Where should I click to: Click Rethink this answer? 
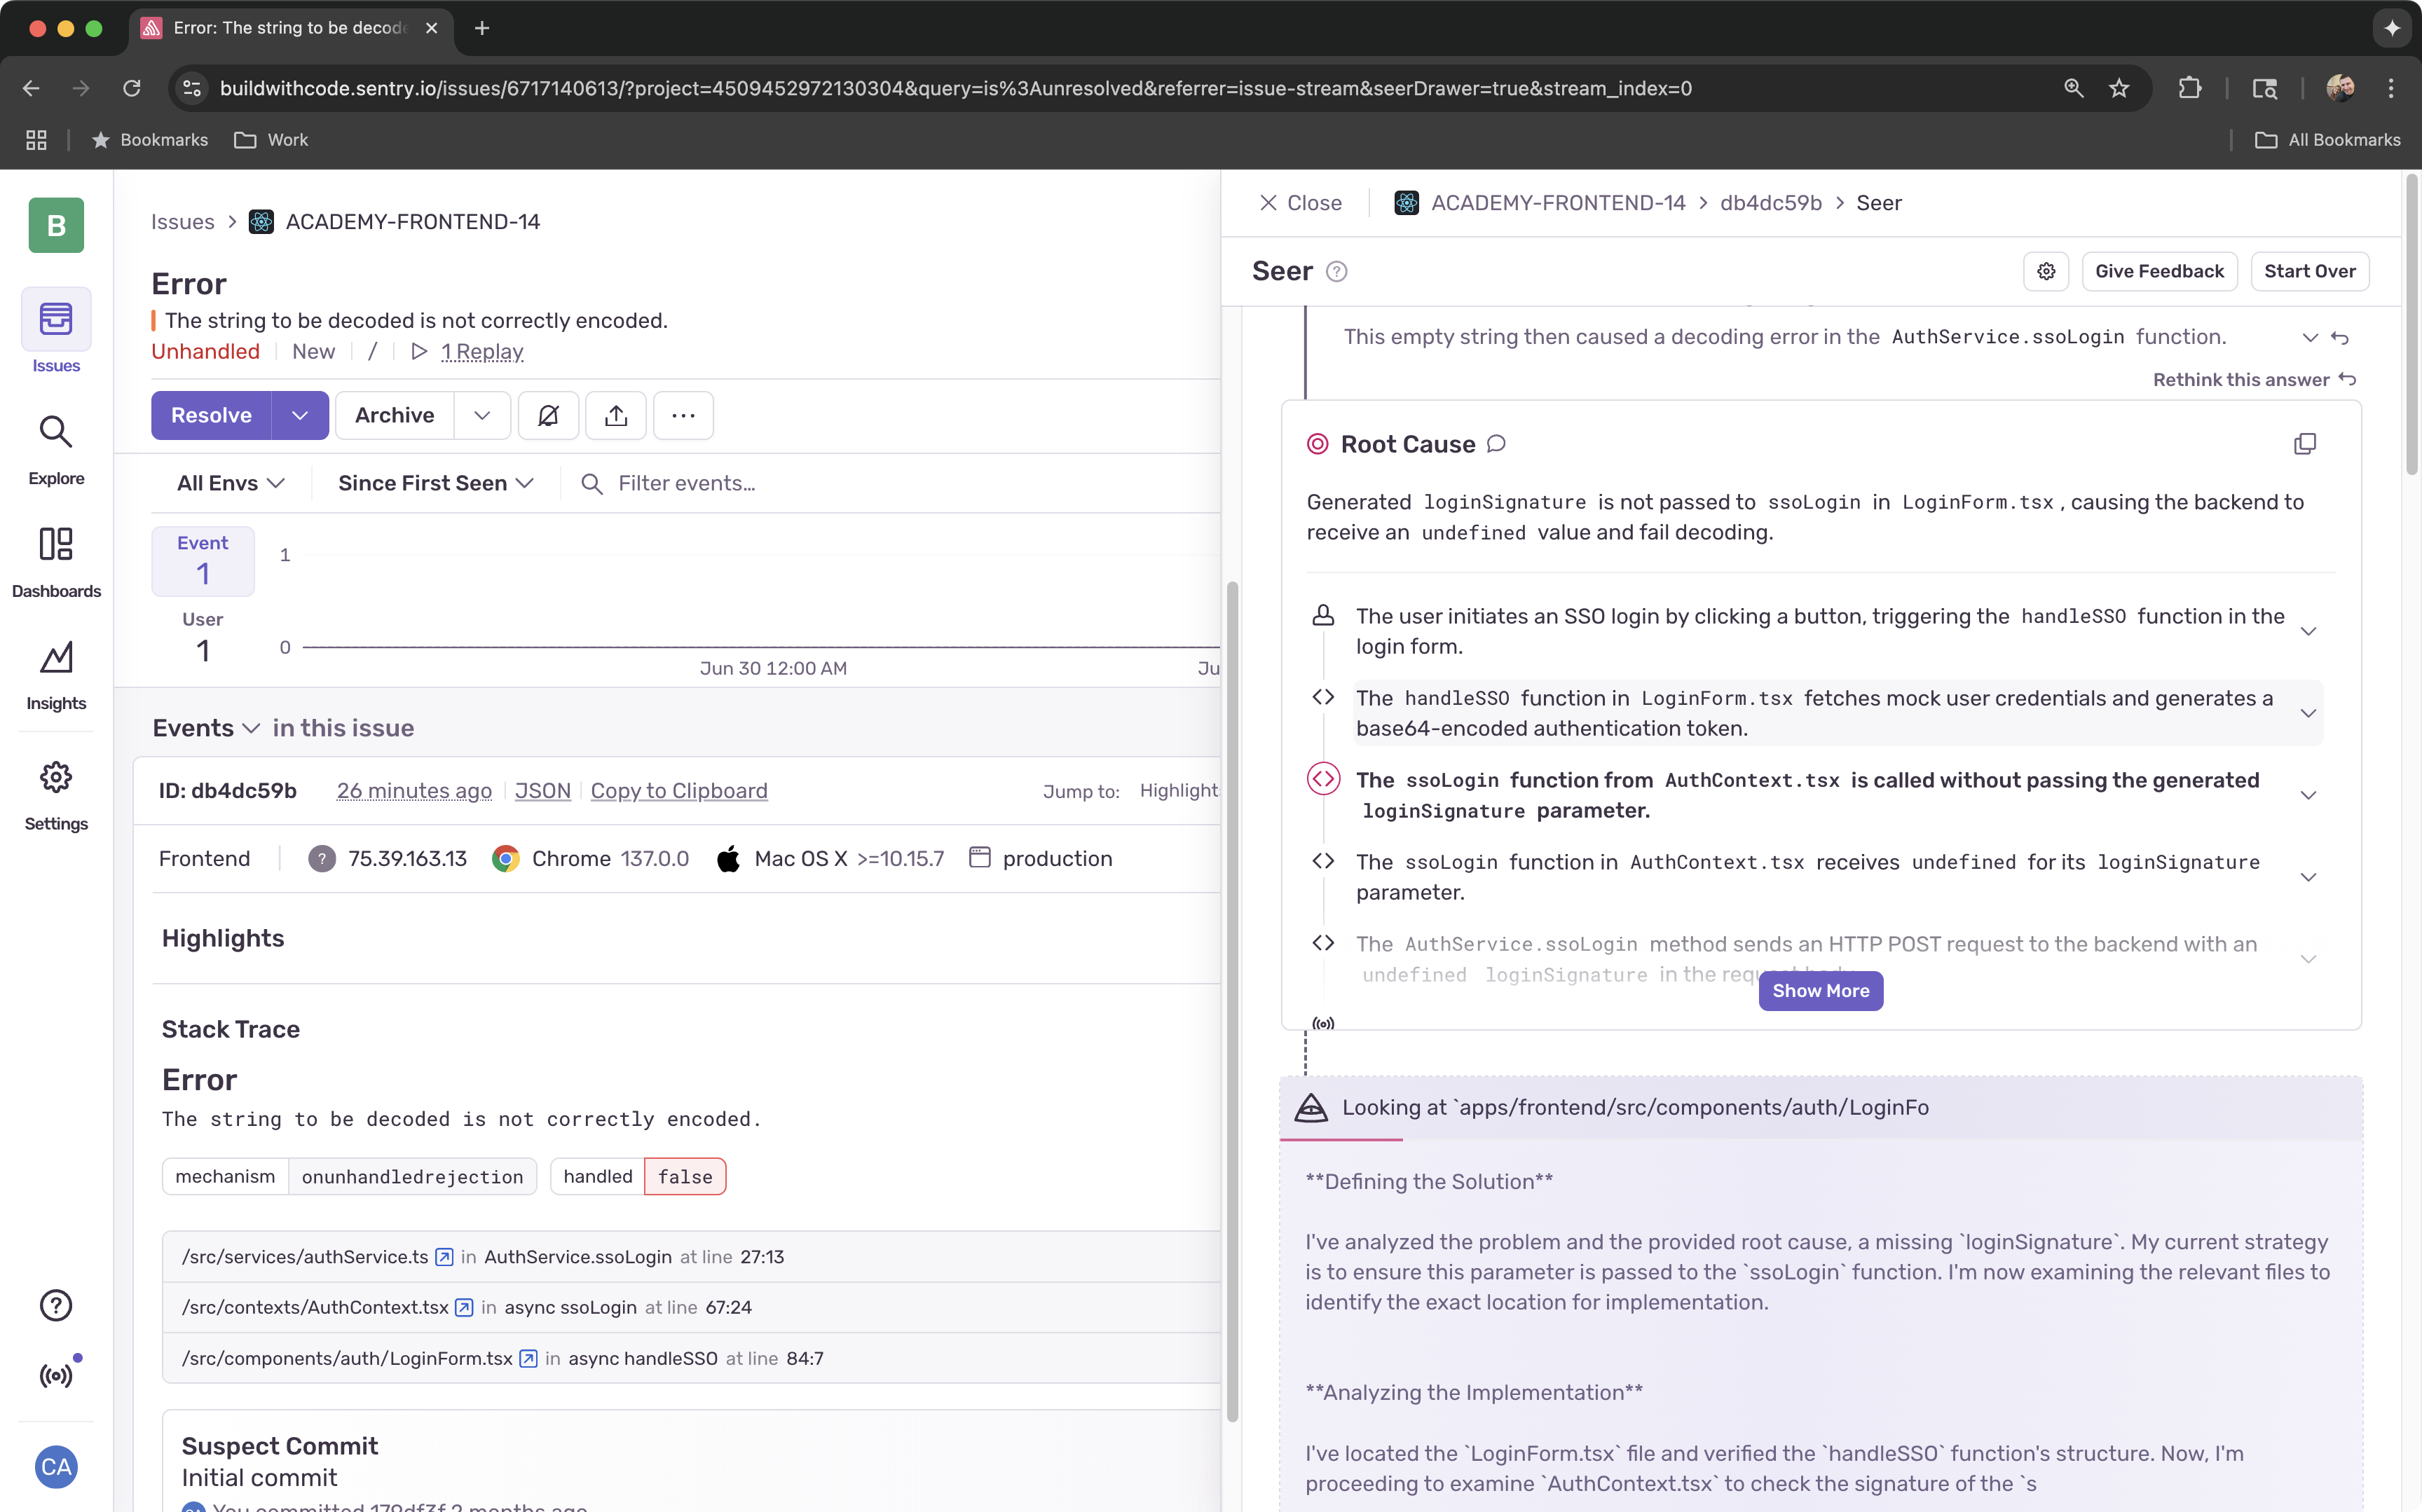[2254, 379]
